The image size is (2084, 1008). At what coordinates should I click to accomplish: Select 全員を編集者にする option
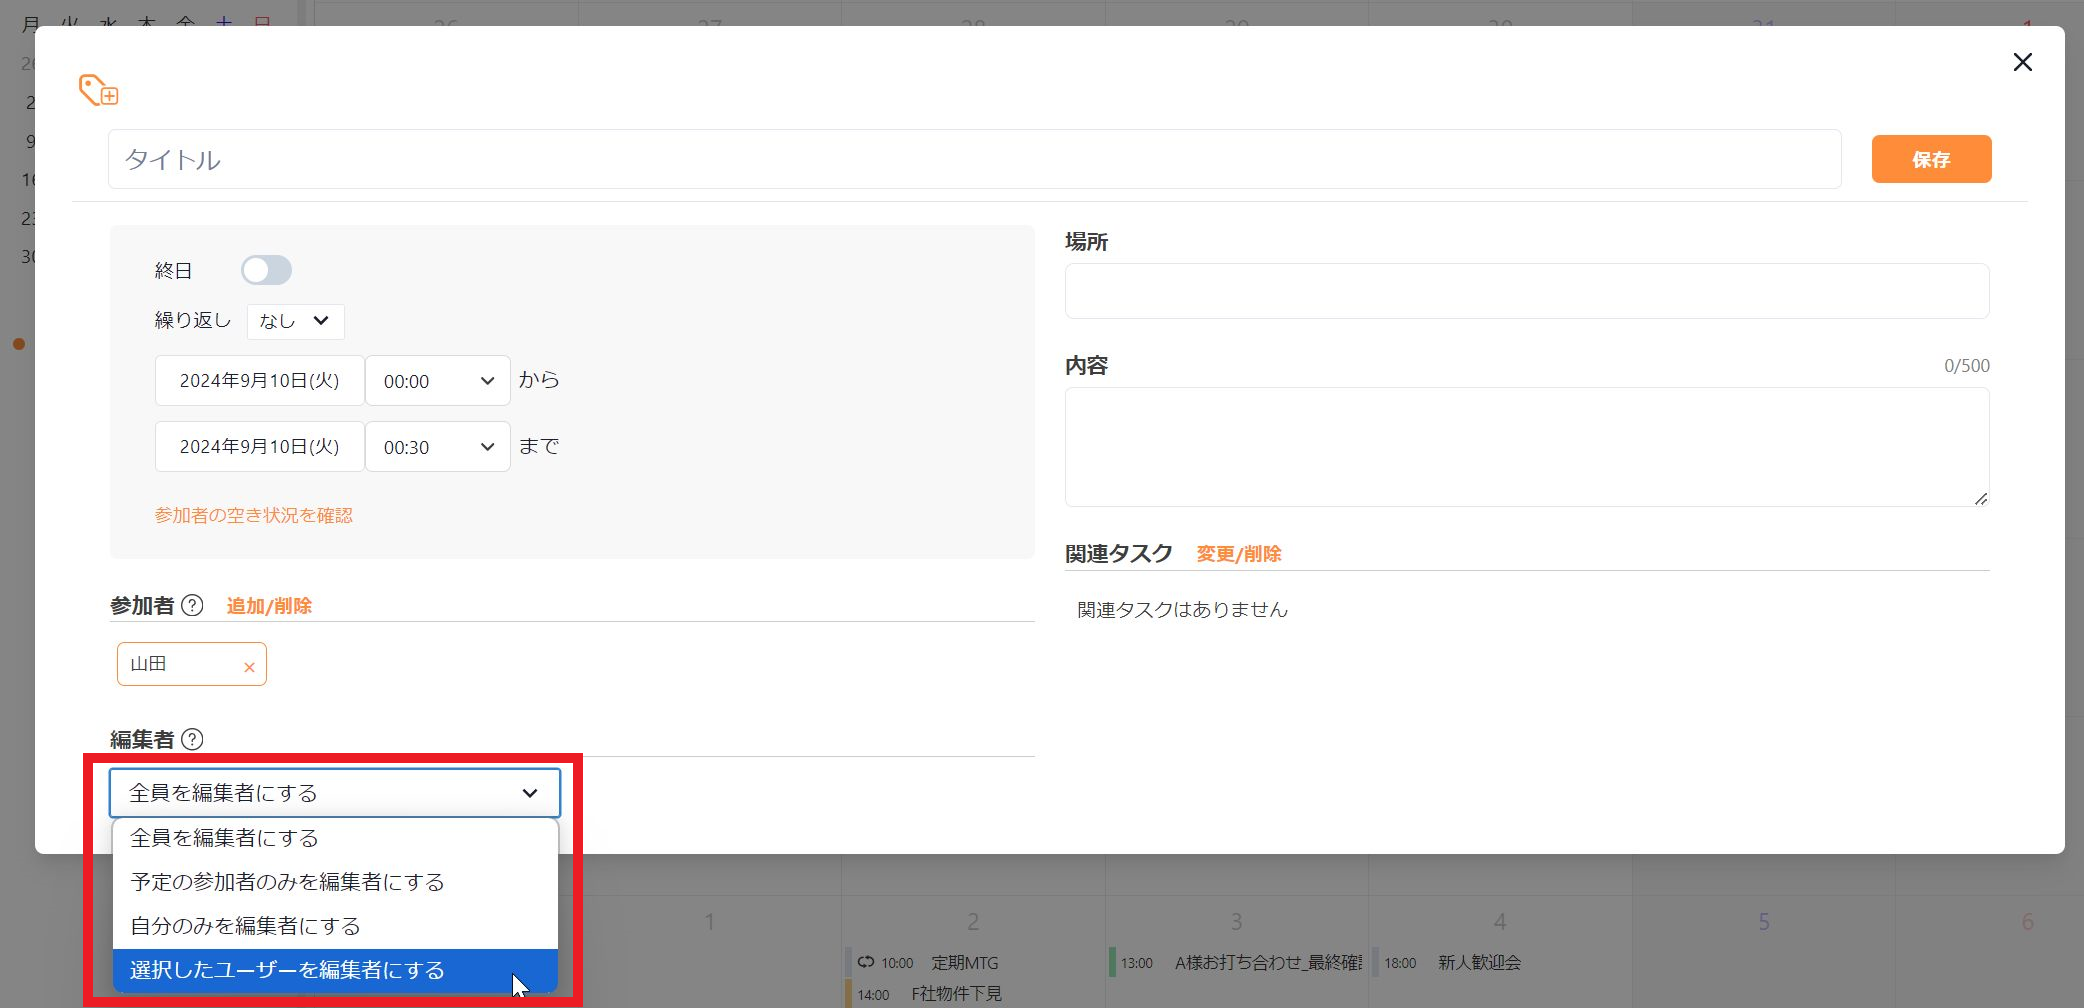[x=224, y=838]
